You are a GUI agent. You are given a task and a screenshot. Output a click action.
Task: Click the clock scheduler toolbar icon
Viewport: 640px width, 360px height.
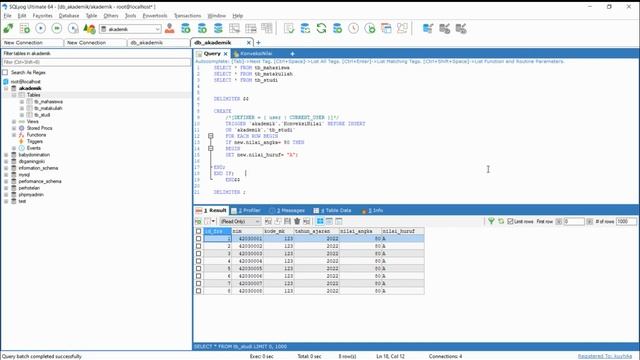point(353,28)
